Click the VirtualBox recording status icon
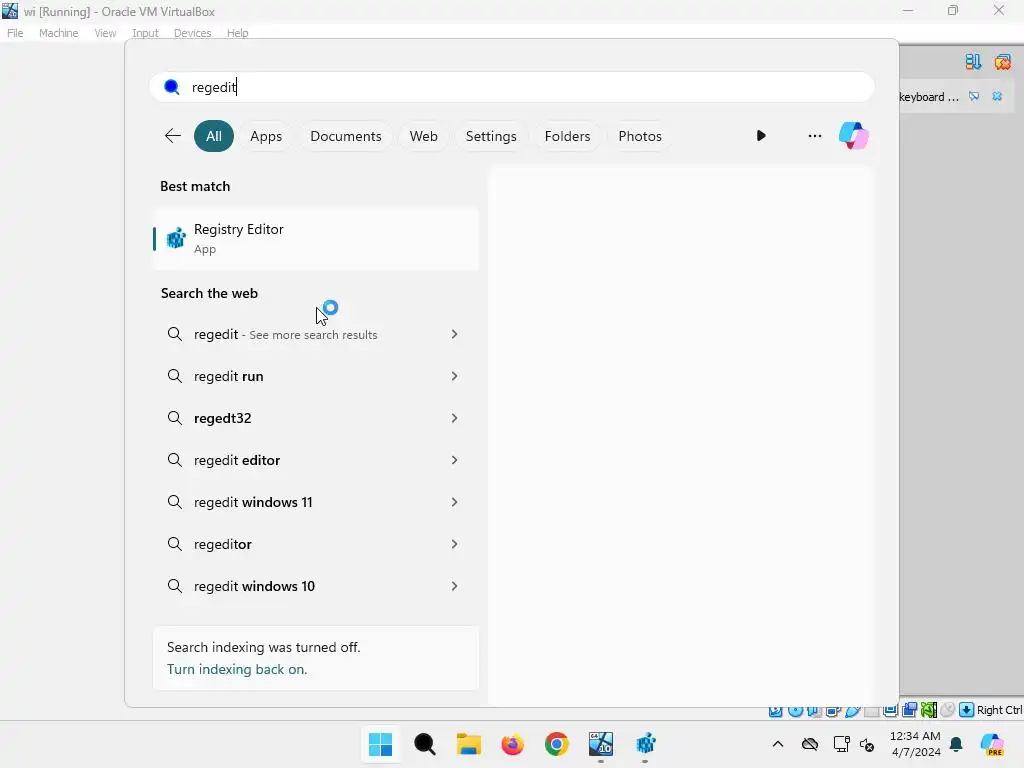Viewport: 1024px width, 768px height. click(x=909, y=710)
